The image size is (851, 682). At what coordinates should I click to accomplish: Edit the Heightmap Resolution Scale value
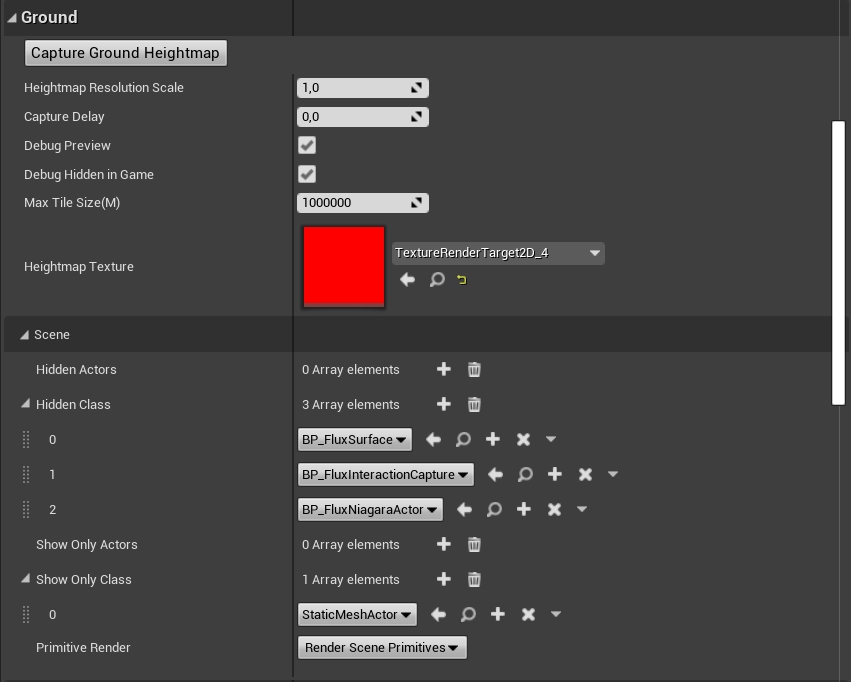363,88
